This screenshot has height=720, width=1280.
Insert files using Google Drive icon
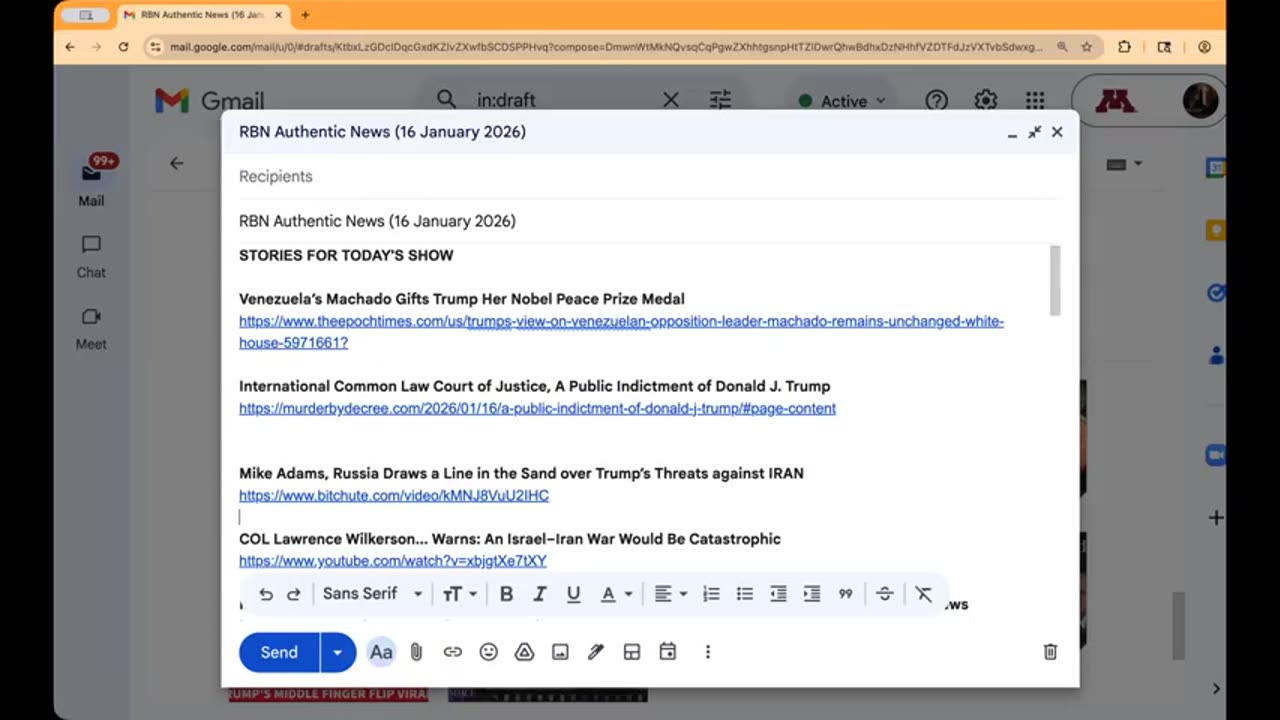tap(524, 652)
